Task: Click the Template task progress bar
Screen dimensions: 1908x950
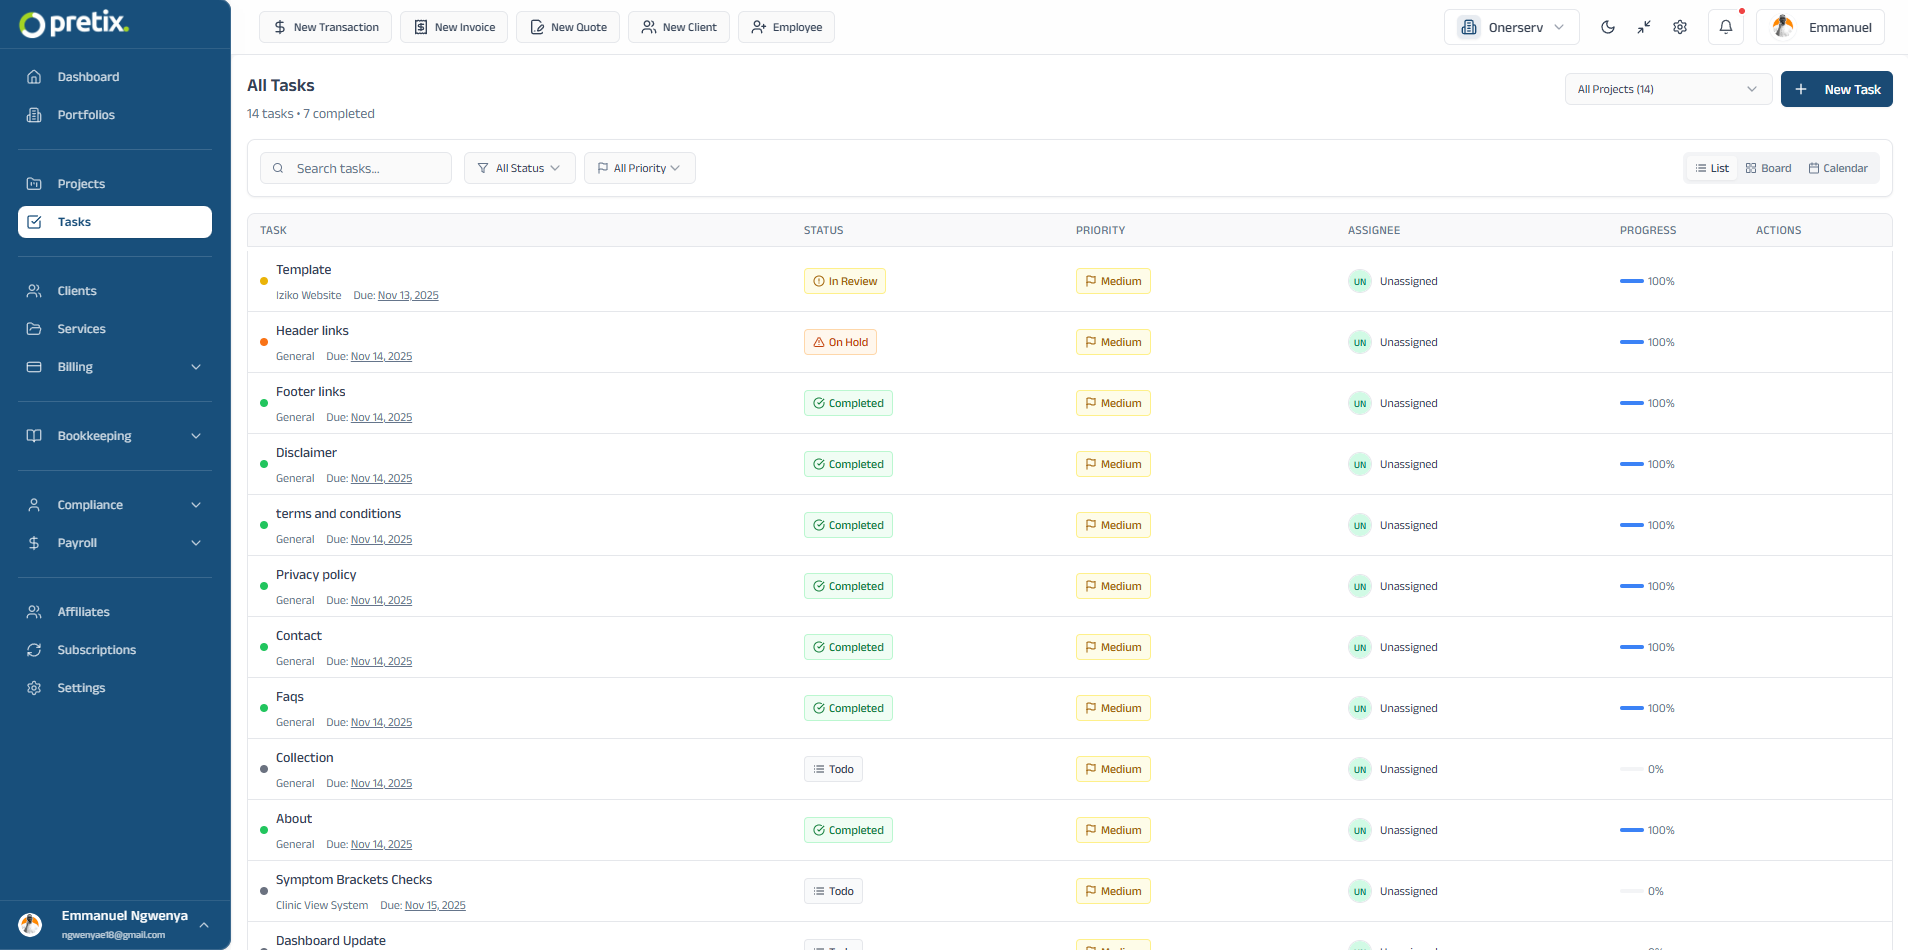Action: pos(1631,281)
